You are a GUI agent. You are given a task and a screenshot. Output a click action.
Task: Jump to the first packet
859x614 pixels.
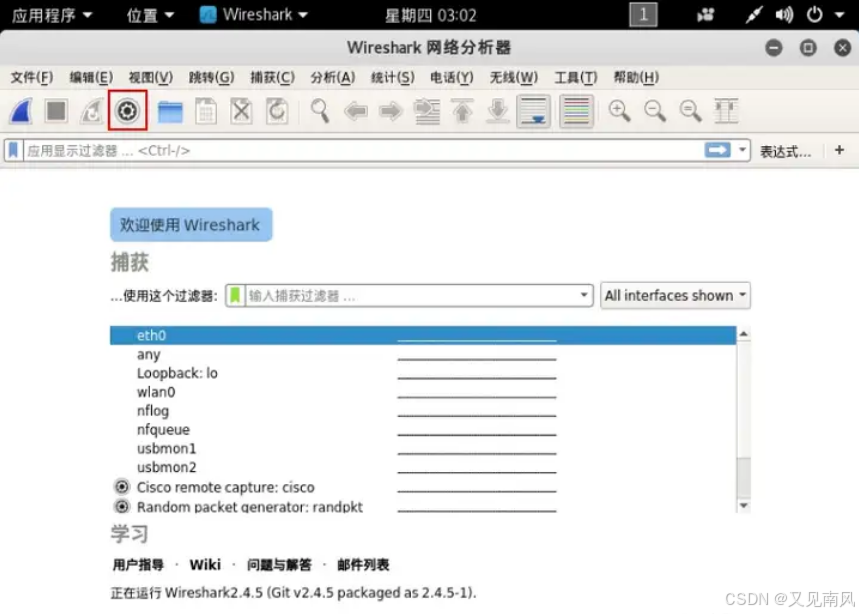462,111
